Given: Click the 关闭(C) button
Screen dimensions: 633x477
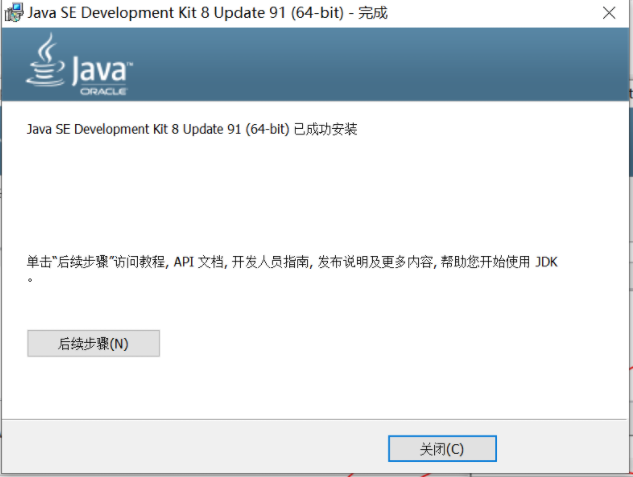Looking at the screenshot, I should click(442, 448).
